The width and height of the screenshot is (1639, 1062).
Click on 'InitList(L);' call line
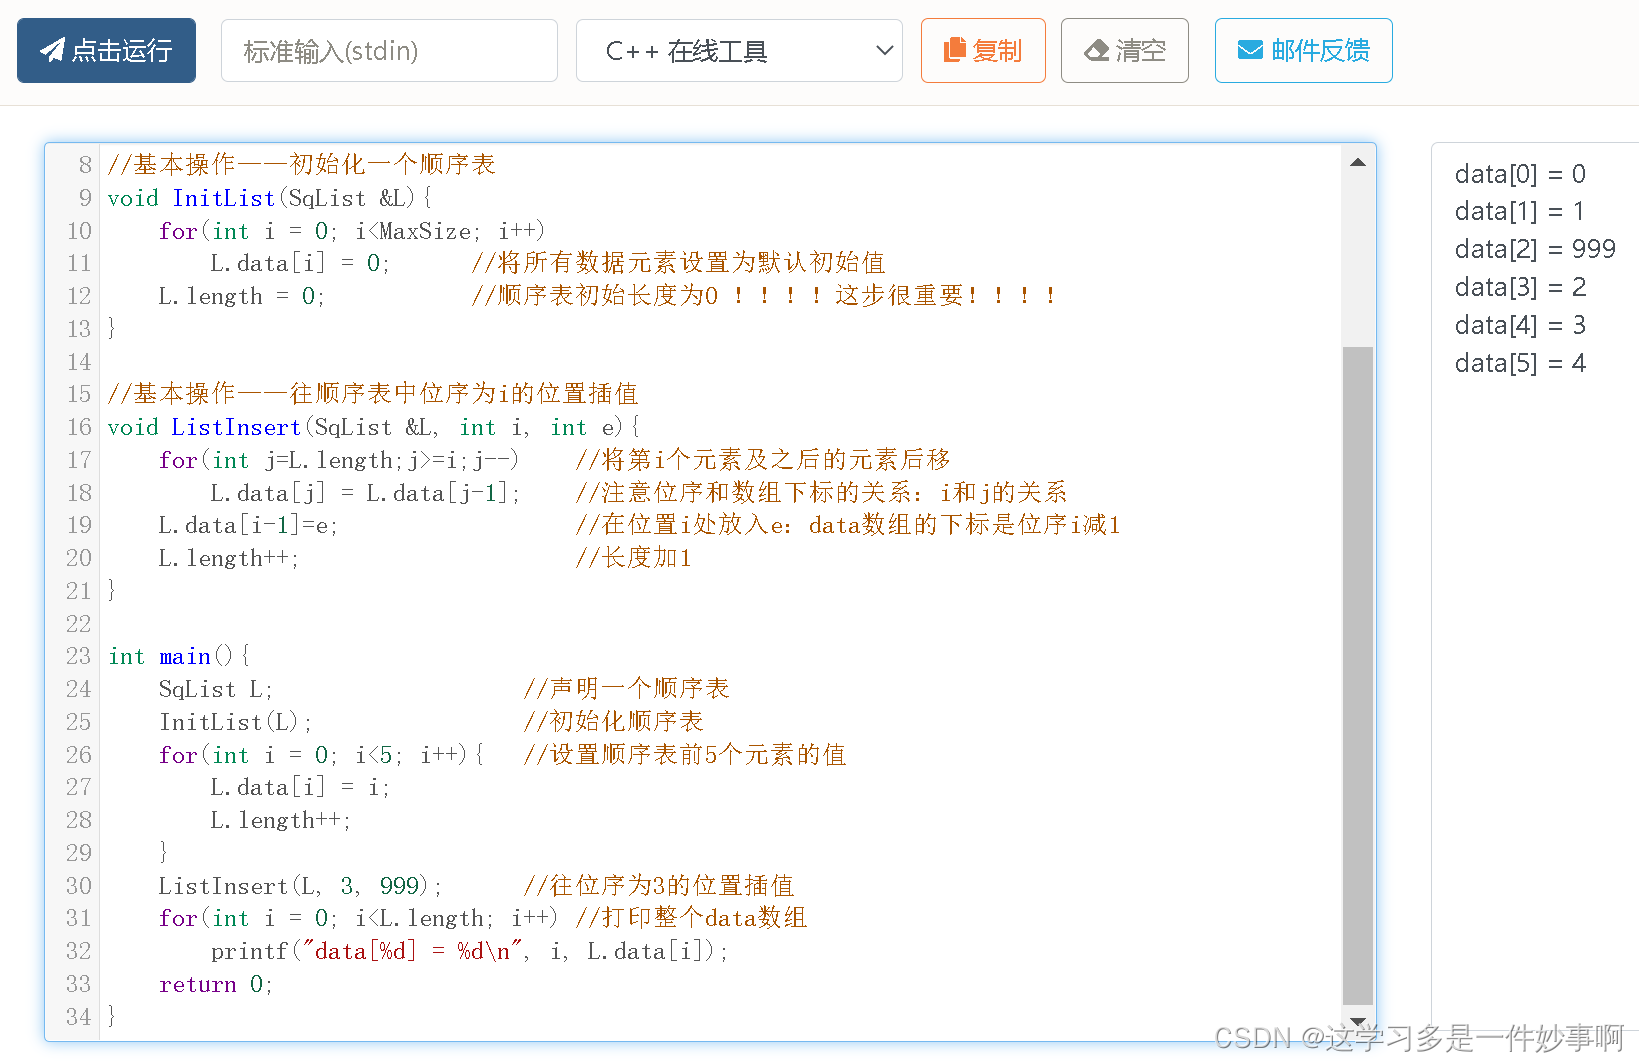click(235, 722)
